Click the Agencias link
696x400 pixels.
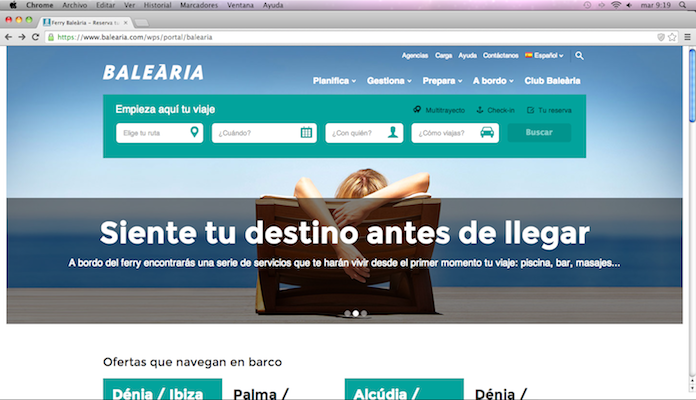[x=415, y=55]
